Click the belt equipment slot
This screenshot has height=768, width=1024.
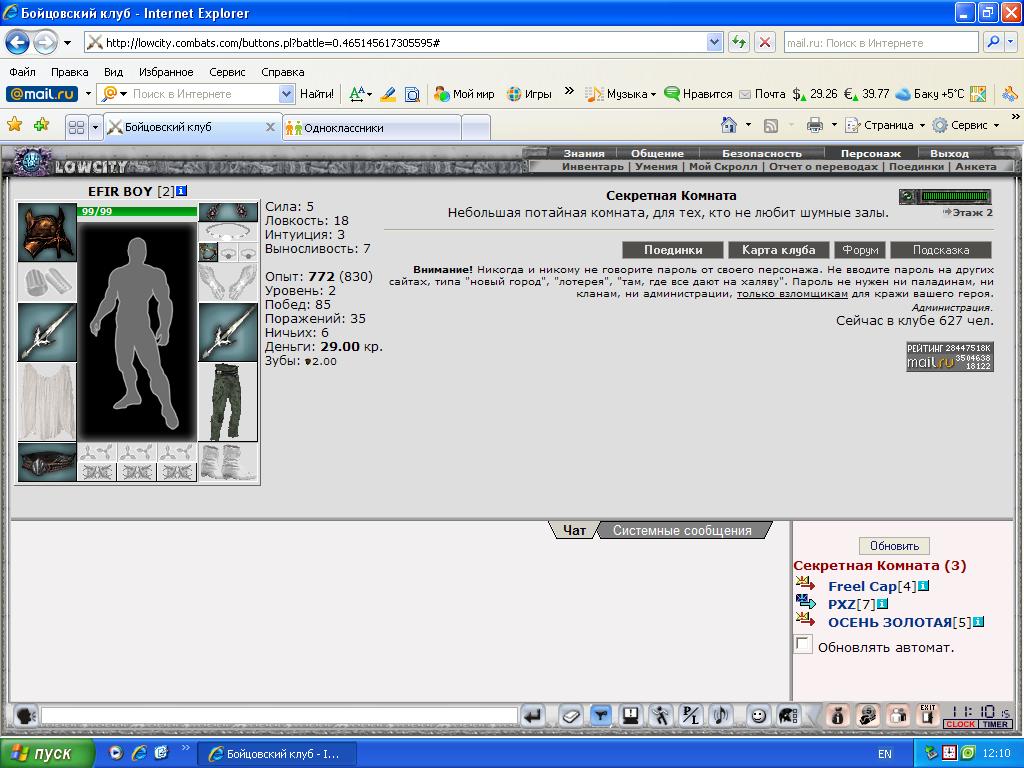coord(47,462)
